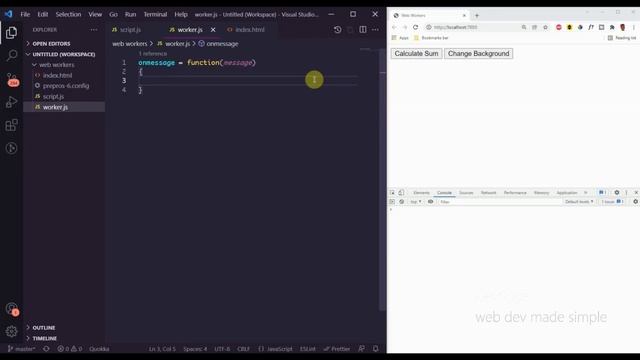Image resolution: width=640 pixels, height=360 pixels.
Task: Click the master branch indicator in the status bar
Action: 22,349
